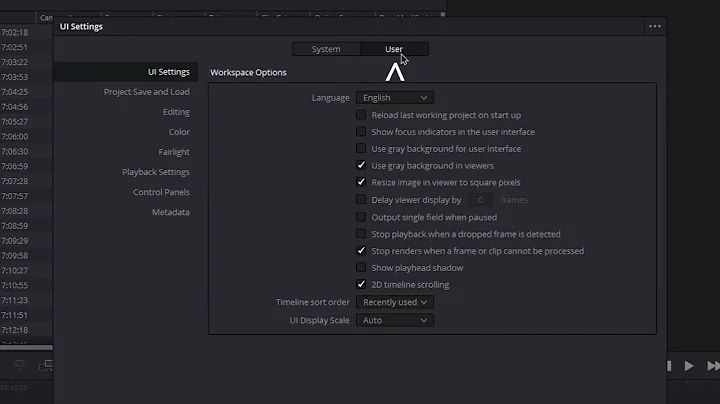
Task: Open the UI Display Scale dropdown
Action: 394,320
